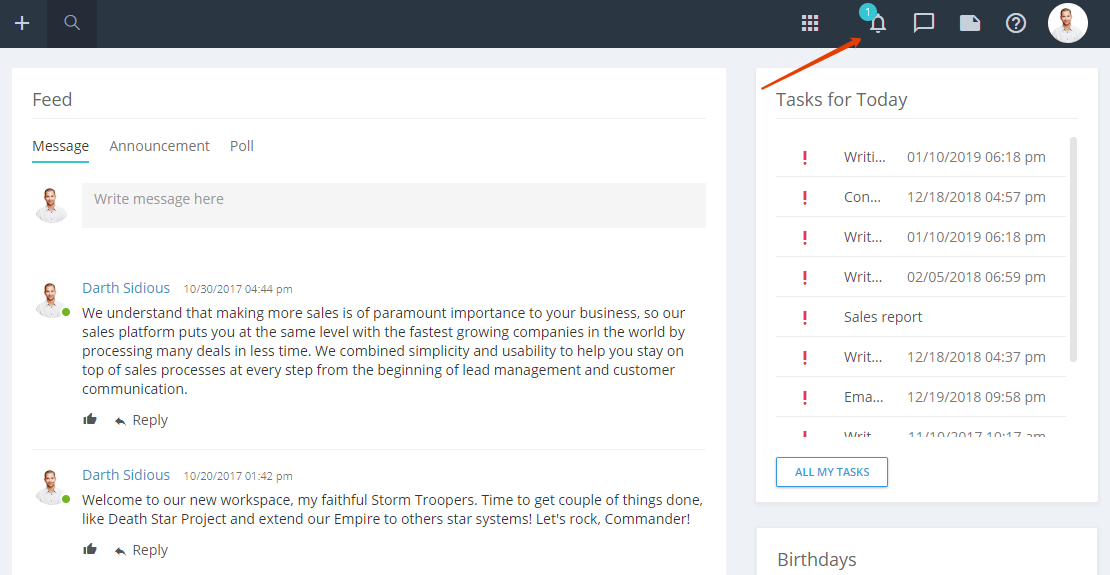Screen dimensions: 1110x575
Task: Open Darth Sidious profile link on first post
Action: coord(126,288)
